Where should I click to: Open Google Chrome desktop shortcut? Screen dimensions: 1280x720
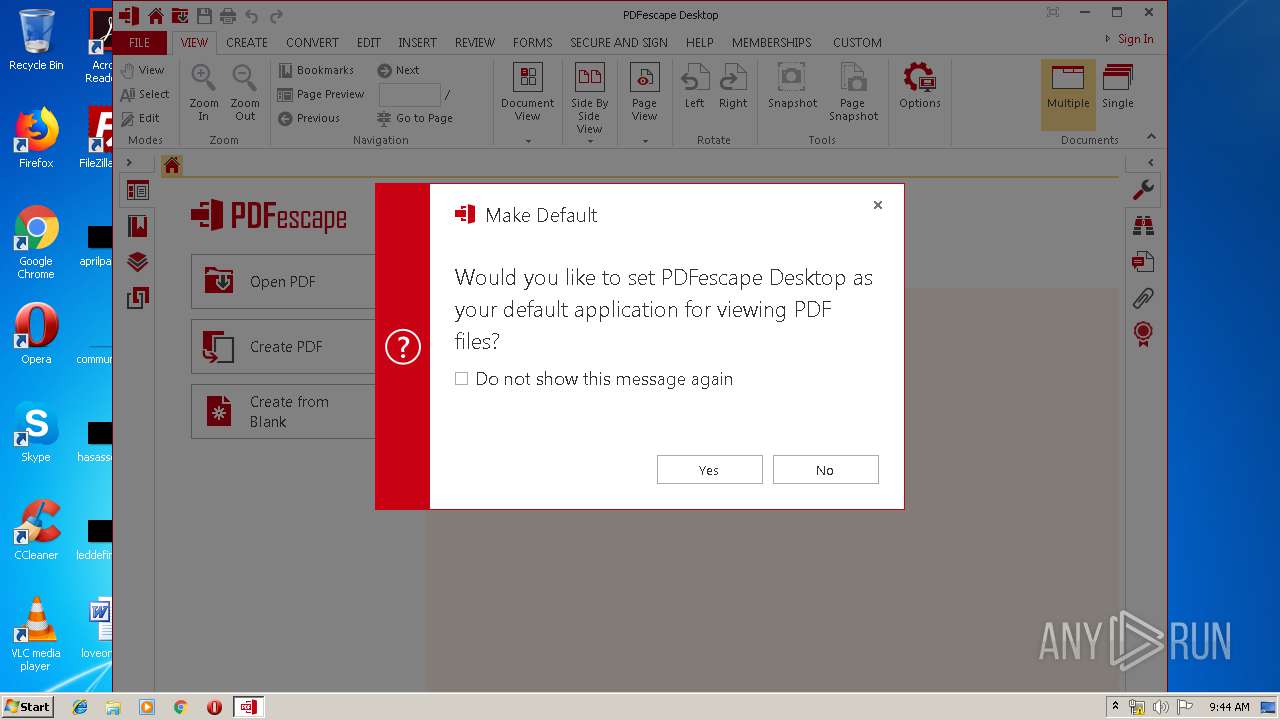36,243
